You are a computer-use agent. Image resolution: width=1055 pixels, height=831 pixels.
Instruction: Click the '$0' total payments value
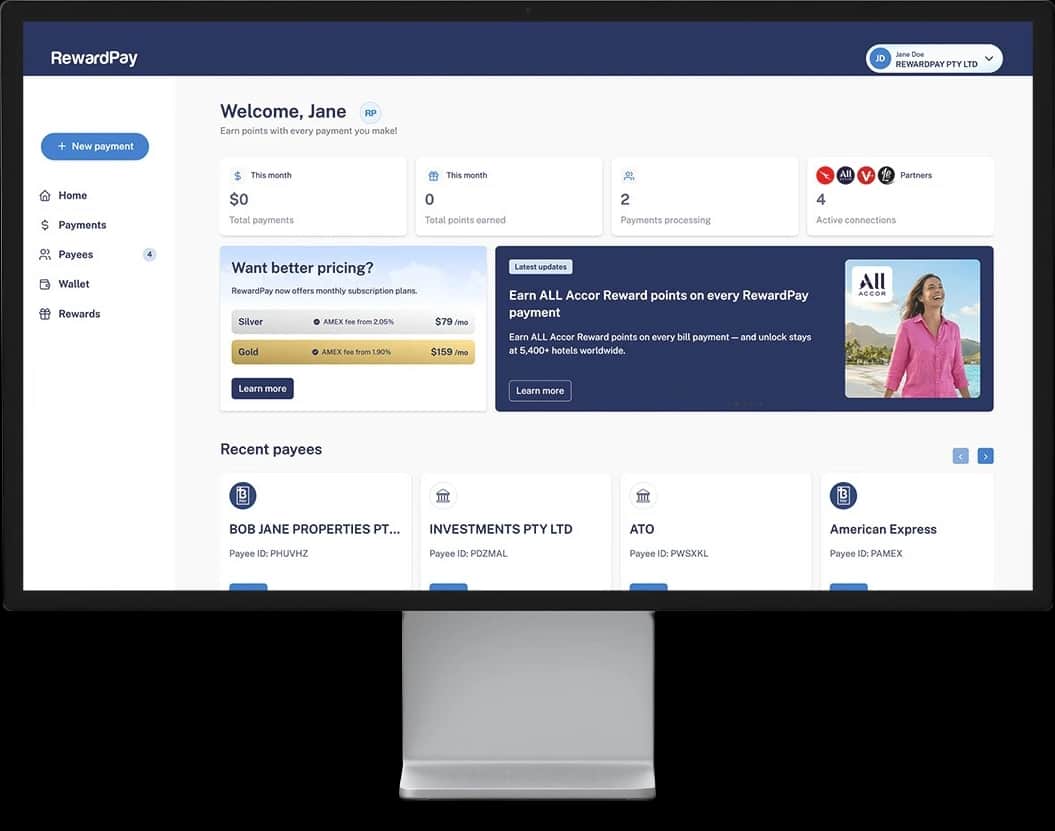tap(239, 199)
